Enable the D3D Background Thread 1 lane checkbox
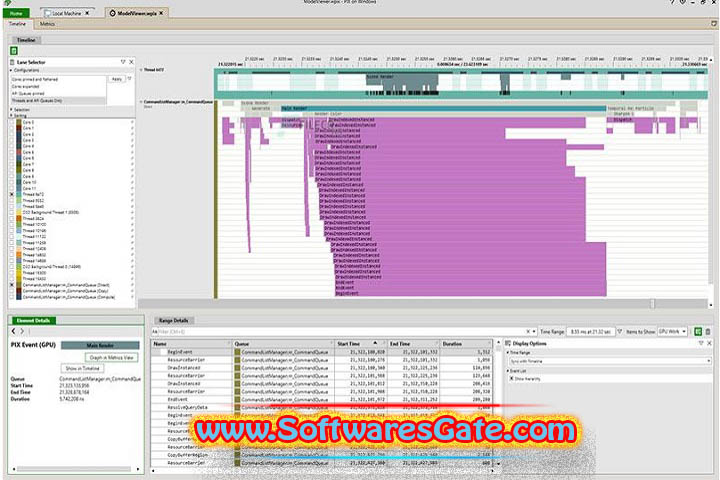Image resolution: width=720 pixels, height=480 pixels. pyautogui.click(x=12, y=213)
